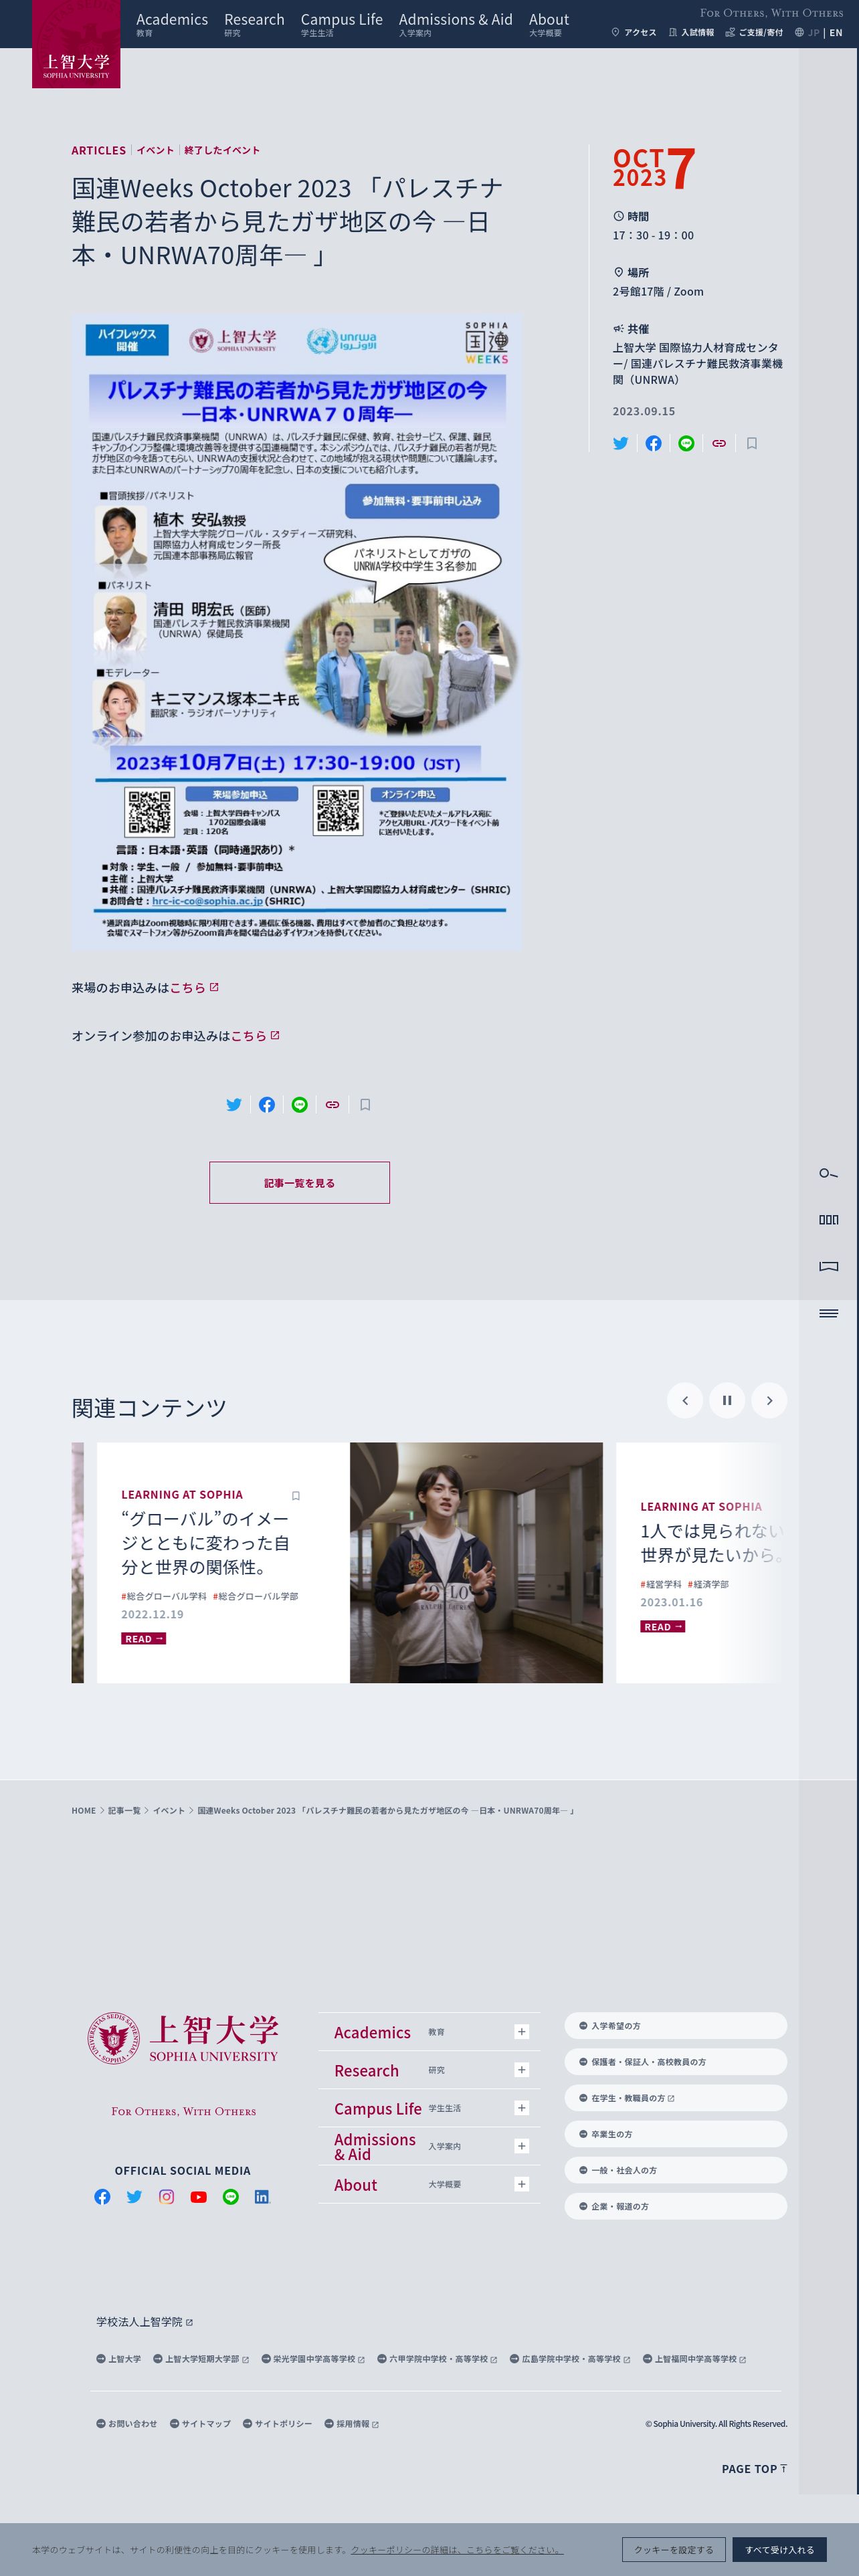Open footer Twitter social icon
859x2576 pixels.
click(x=134, y=2197)
